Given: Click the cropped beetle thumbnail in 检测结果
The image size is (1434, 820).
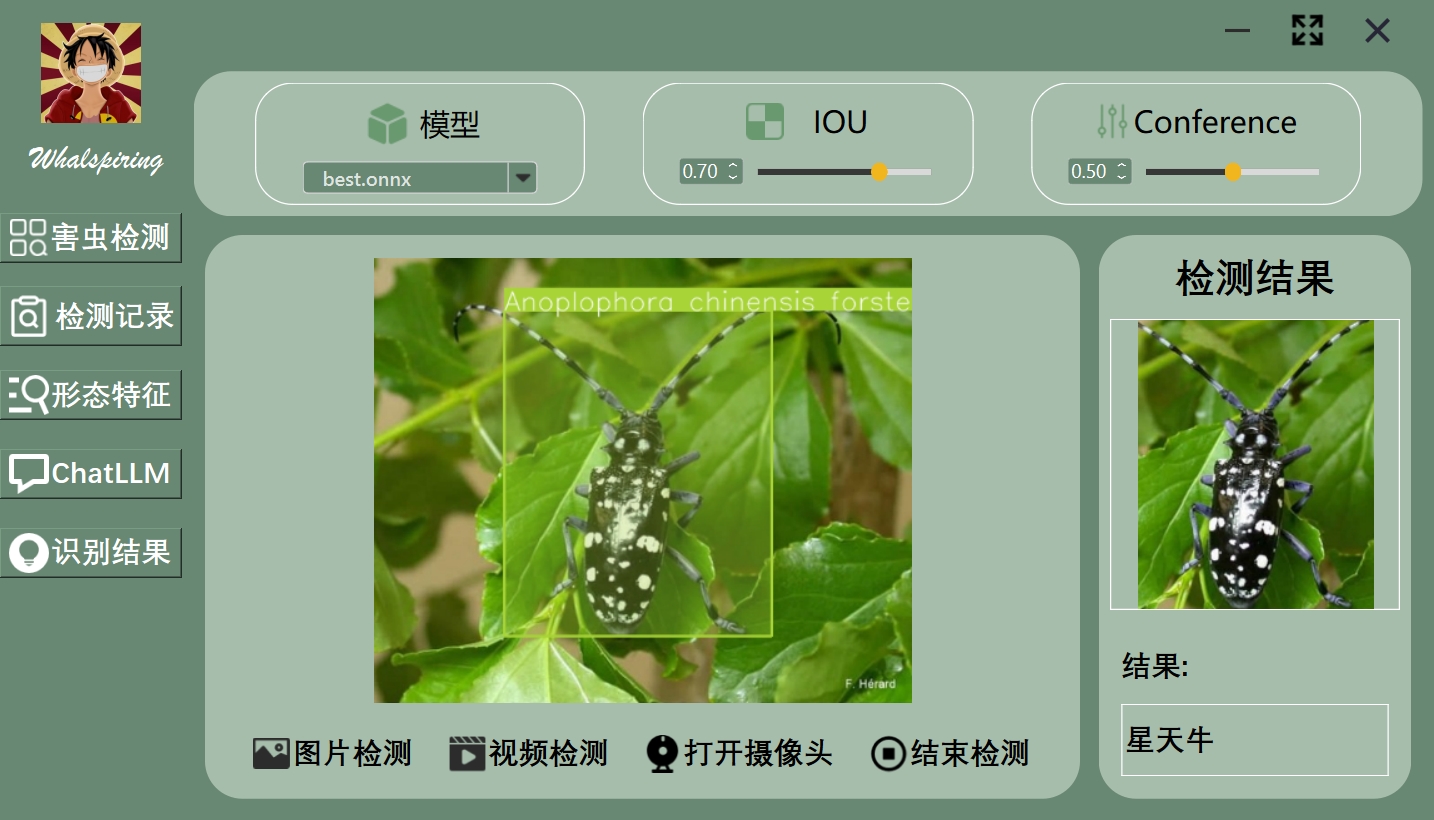Looking at the screenshot, I should (1255, 464).
